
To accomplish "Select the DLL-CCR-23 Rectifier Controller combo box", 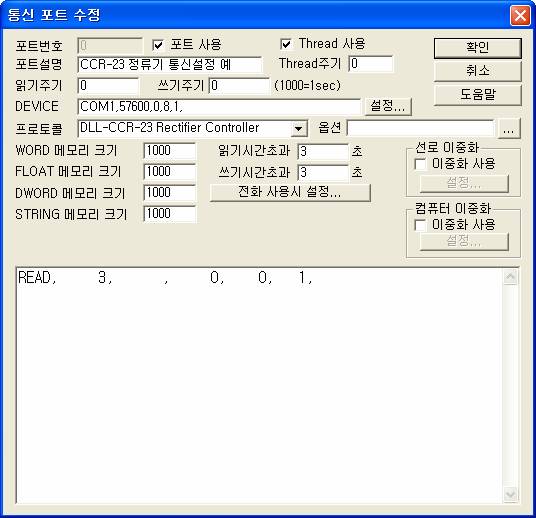I will tap(192, 128).
